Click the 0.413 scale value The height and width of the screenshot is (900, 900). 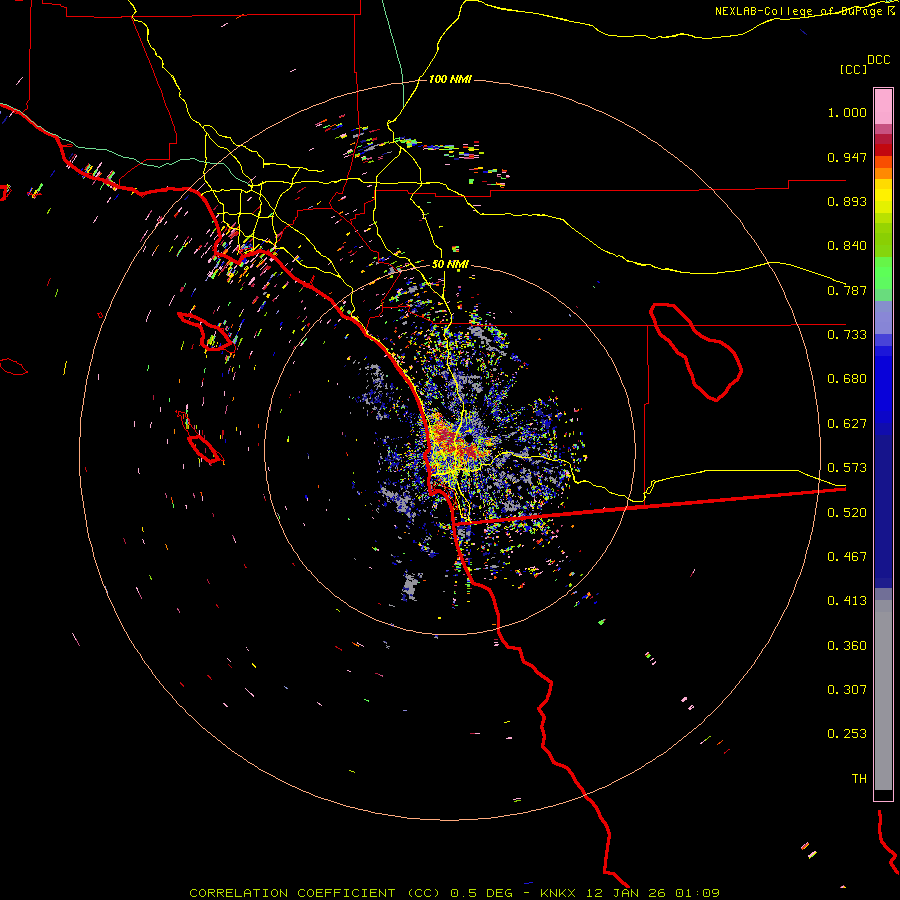[847, 601]
